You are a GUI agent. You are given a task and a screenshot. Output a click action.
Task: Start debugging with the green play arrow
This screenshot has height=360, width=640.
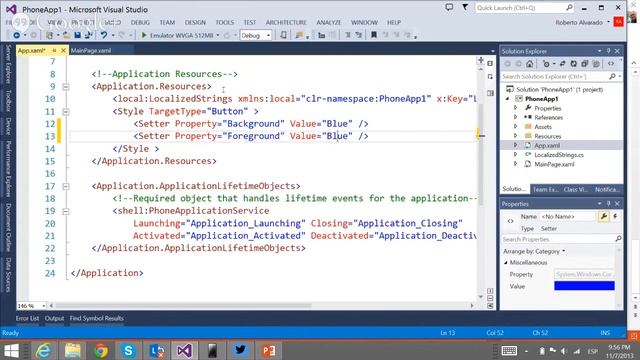pos(144,36)
